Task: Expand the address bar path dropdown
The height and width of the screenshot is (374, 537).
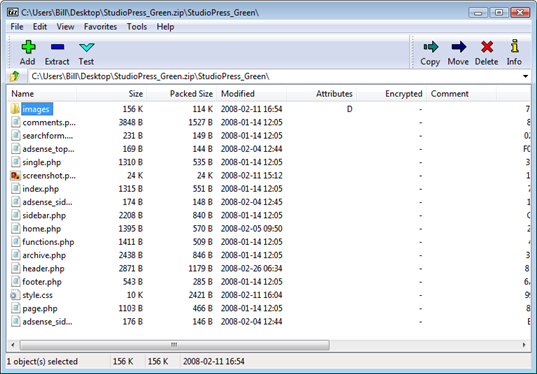Action: [x=525, y=76]
